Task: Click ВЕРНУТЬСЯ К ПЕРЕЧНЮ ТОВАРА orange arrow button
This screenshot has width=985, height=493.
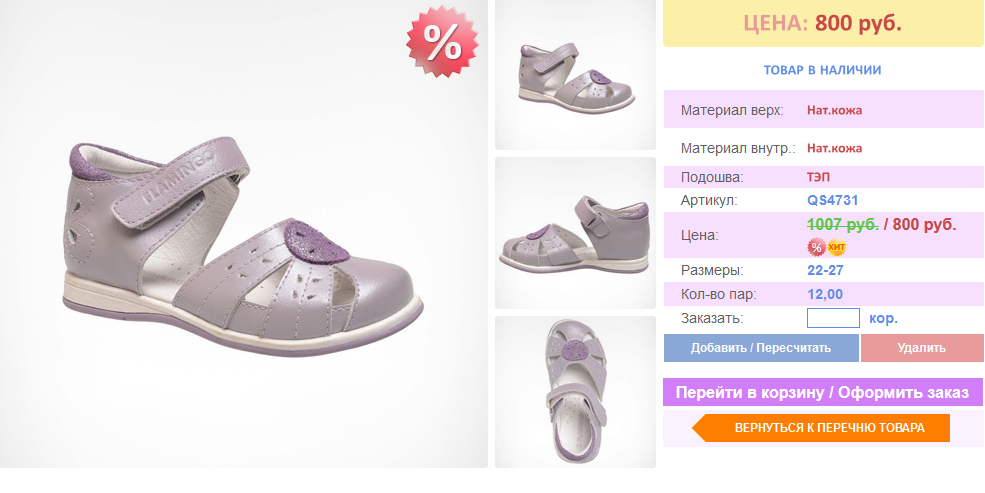Action: click(821, 428)
